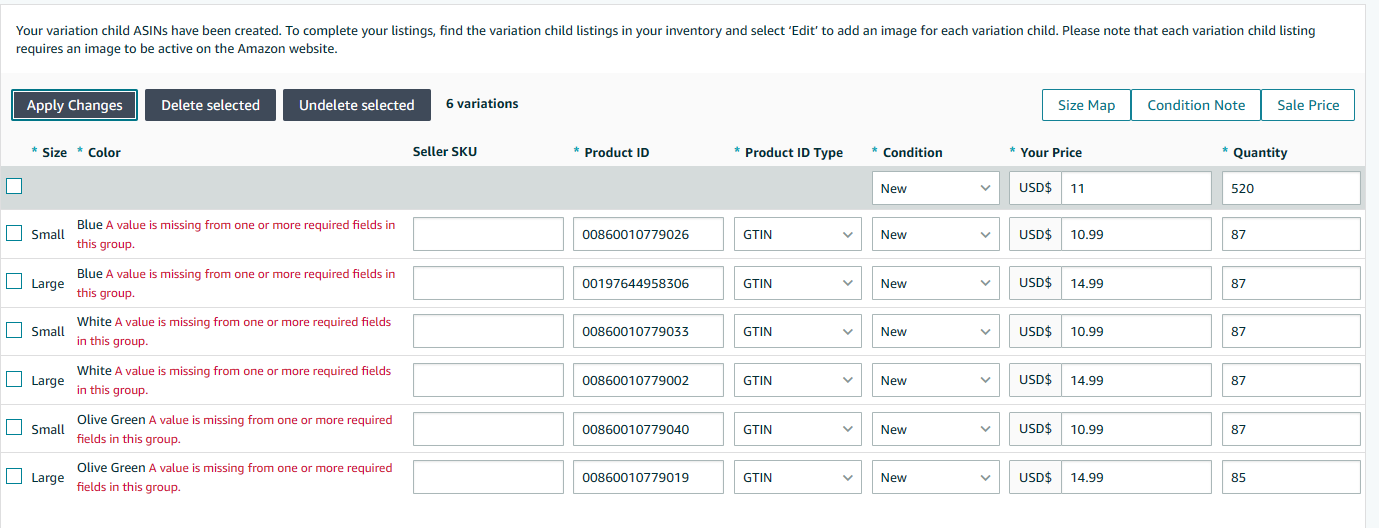Screen dimensions: 1379x528
Task: Click price field 14.99 for Large Olive Green
Action: pos(1136,477)
